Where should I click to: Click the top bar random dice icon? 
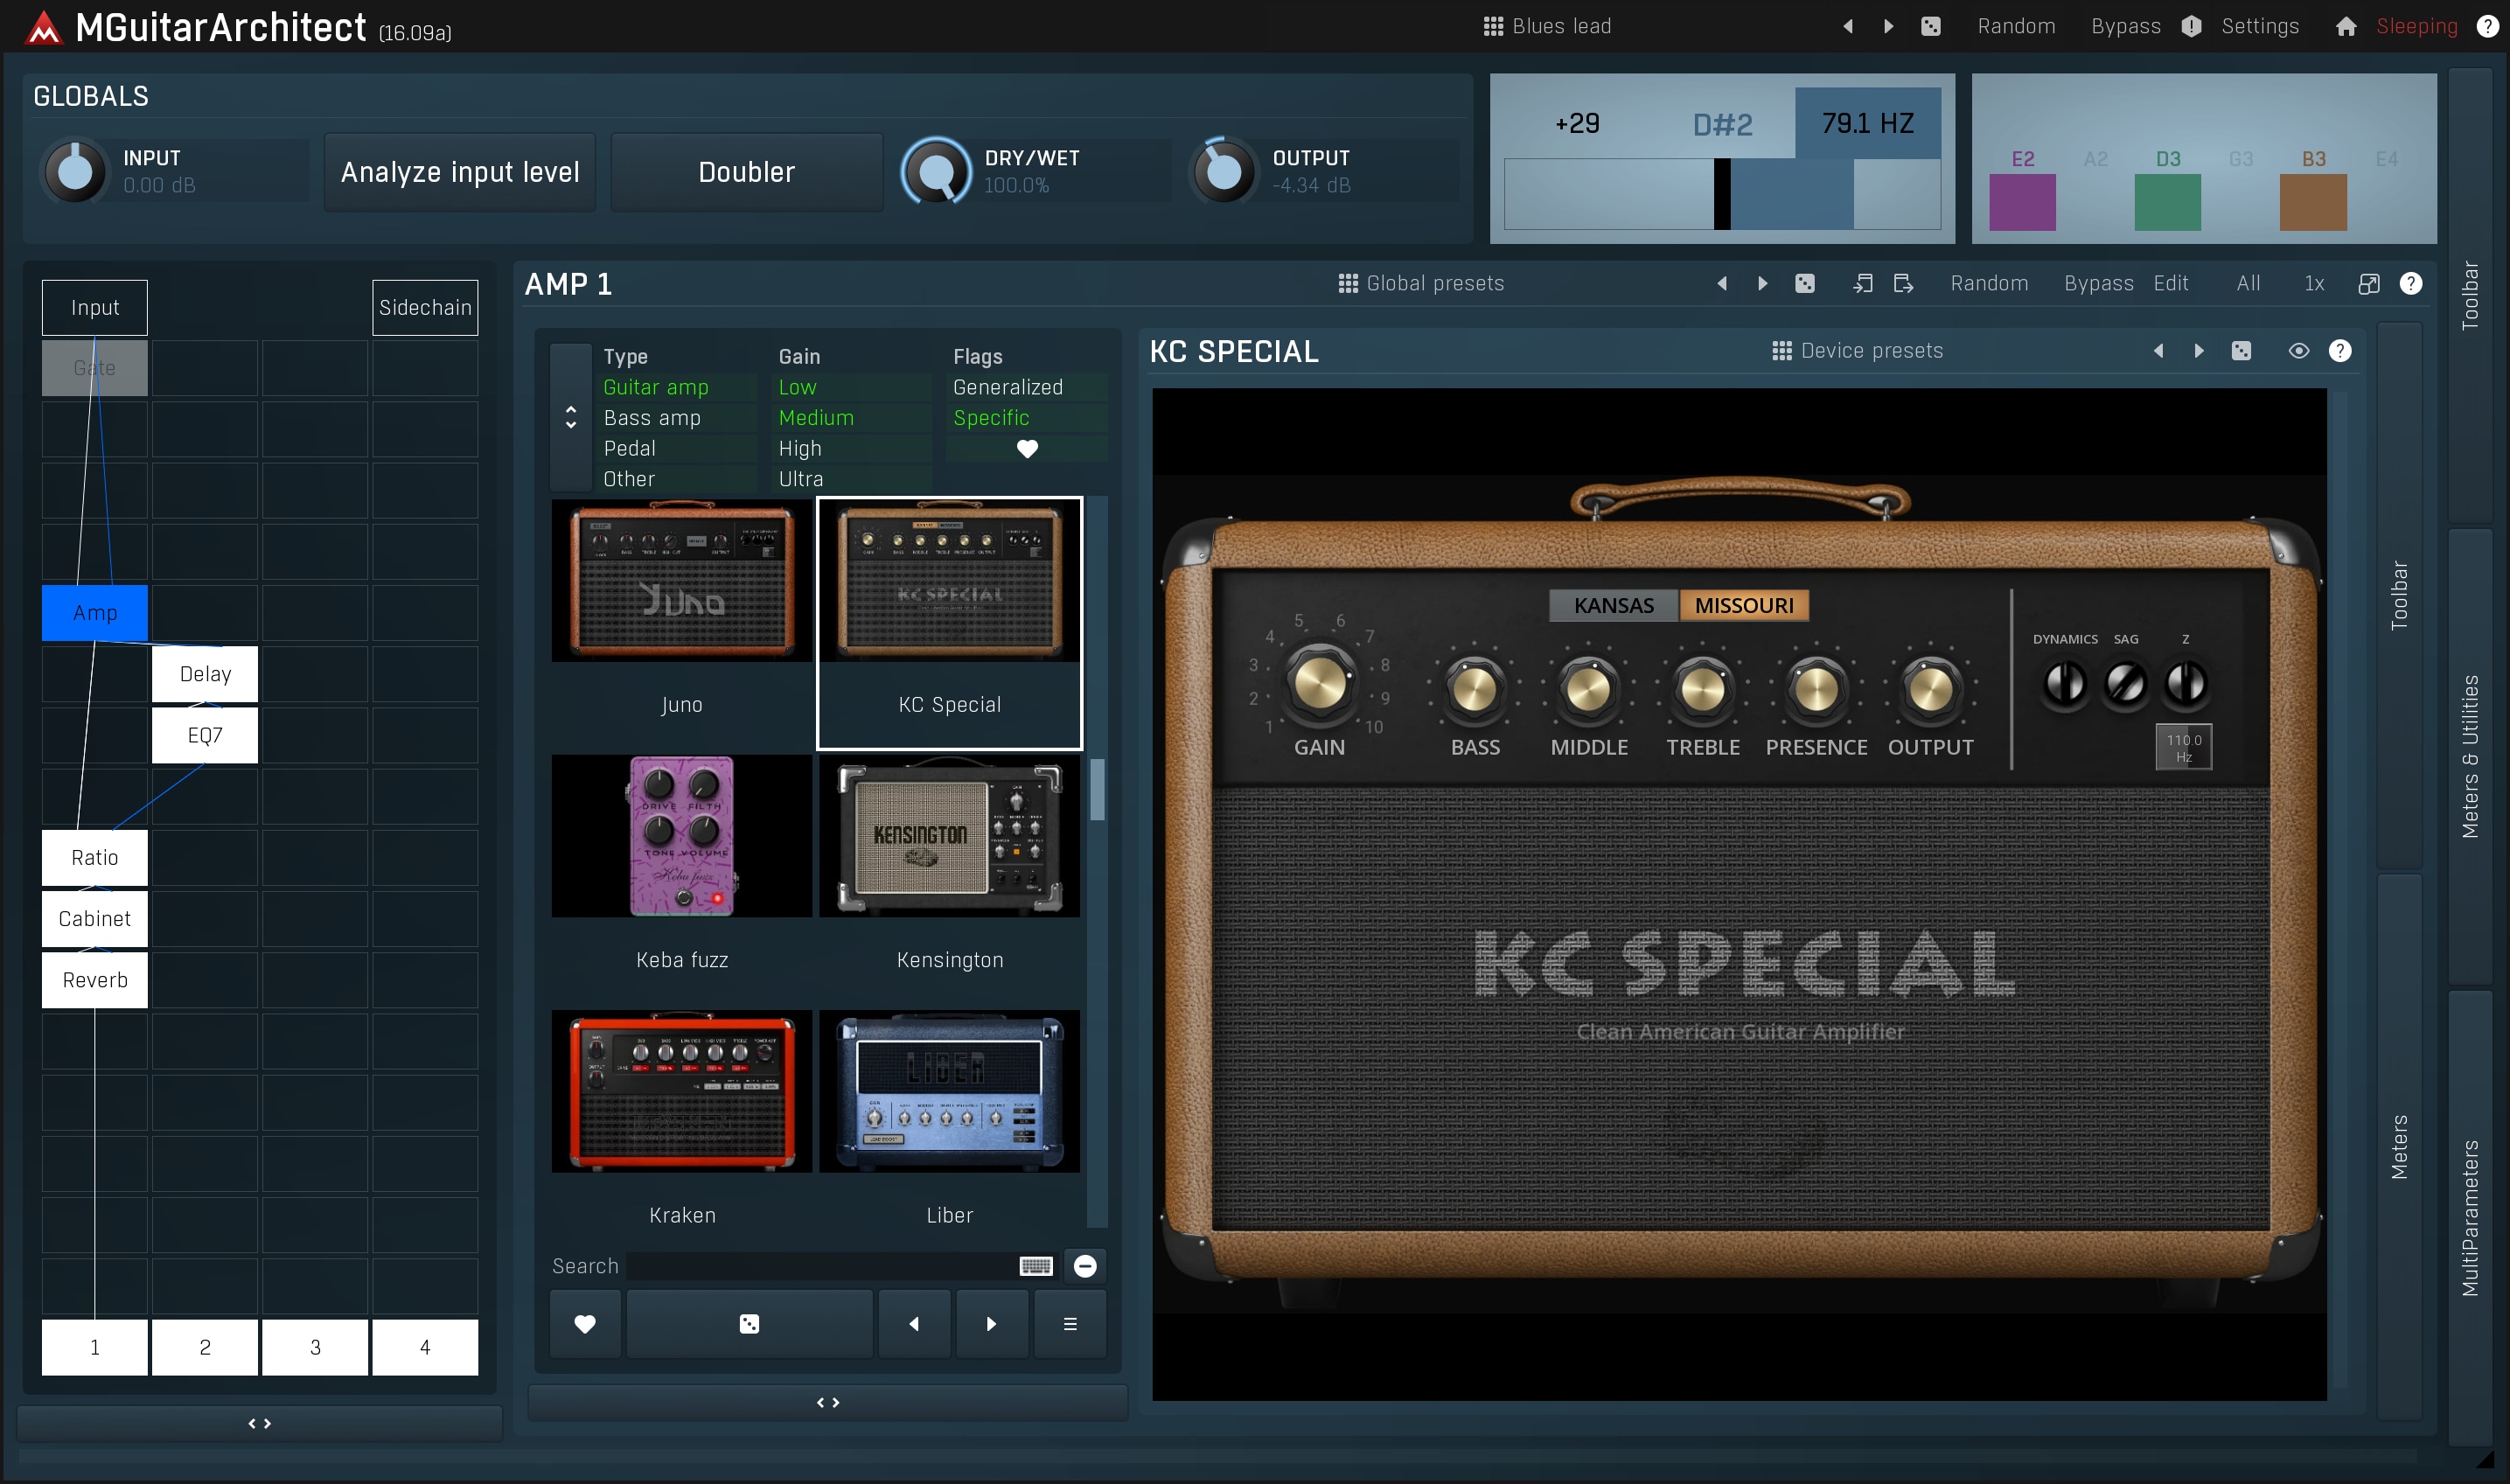pos(1931,27)
